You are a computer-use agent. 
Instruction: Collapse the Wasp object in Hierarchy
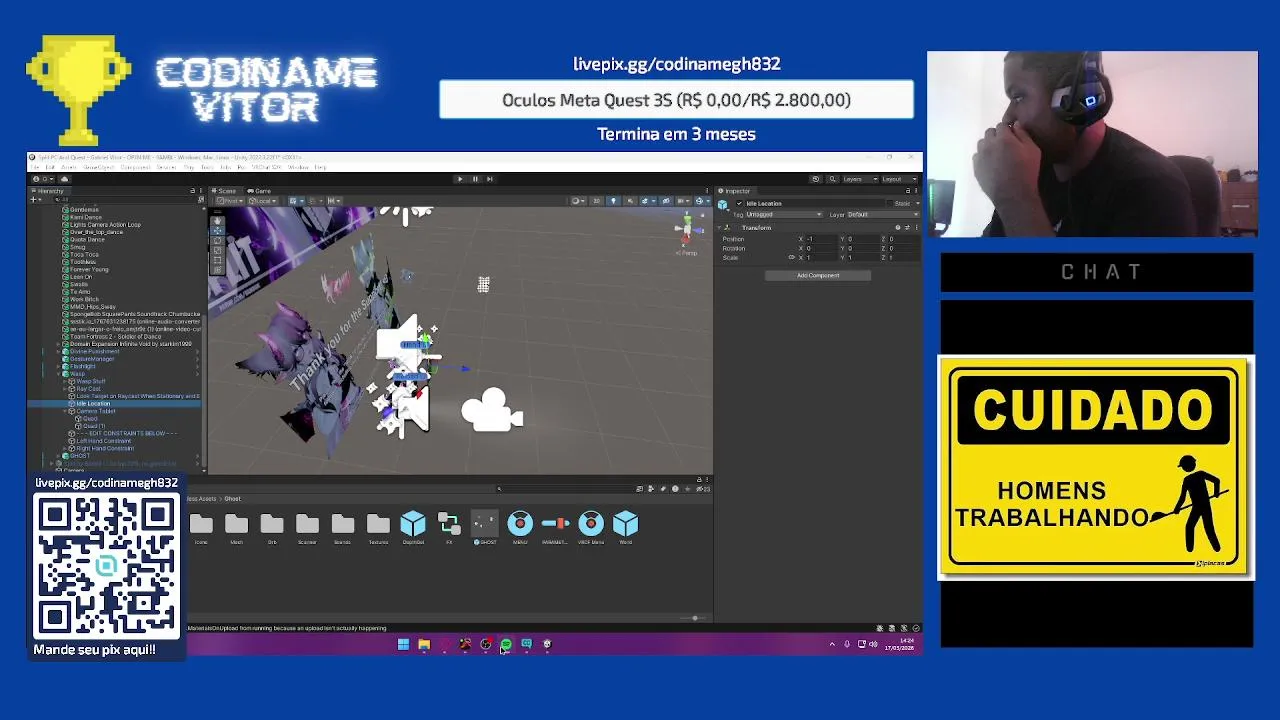[58, 374]
